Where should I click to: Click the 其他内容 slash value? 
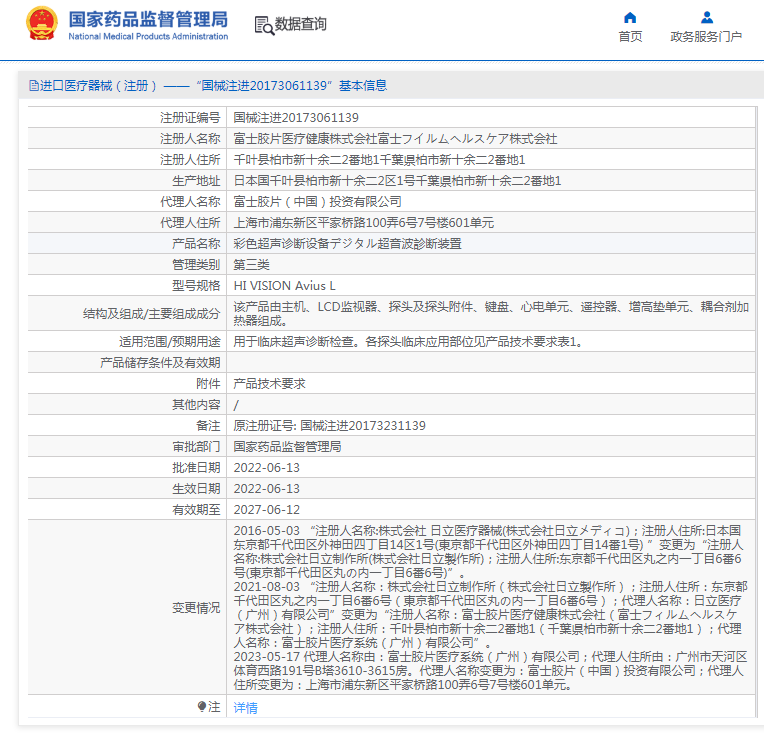coord(236,405)
